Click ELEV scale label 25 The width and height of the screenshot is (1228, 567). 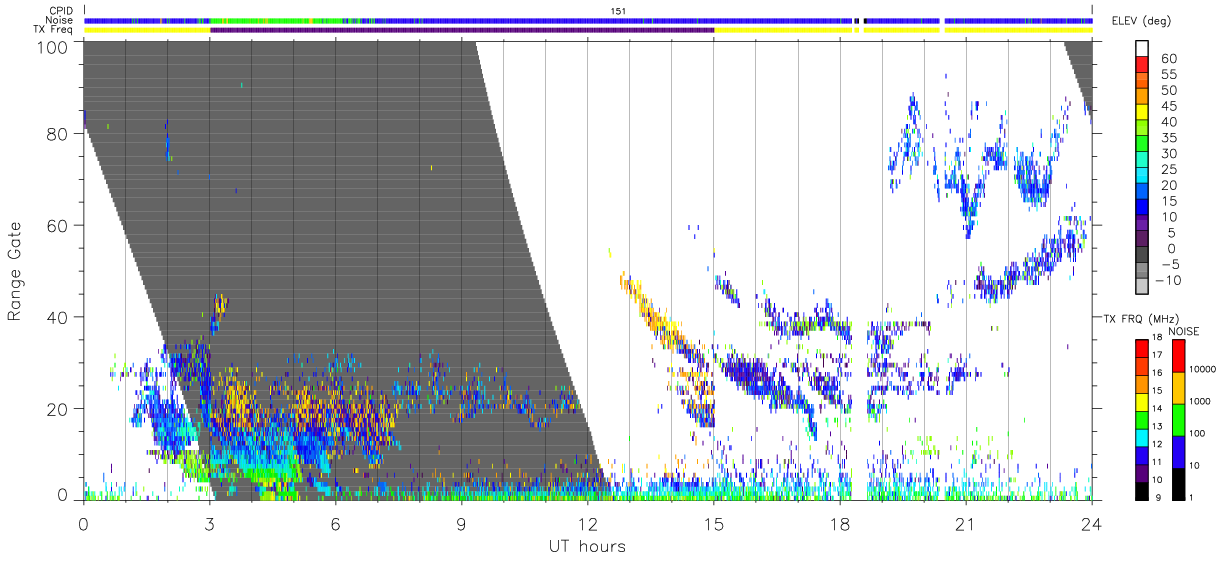tap(1167, 169)
